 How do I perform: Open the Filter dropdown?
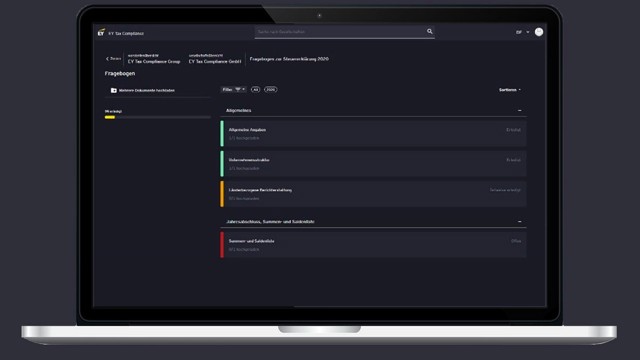click(x=233, y=89)
